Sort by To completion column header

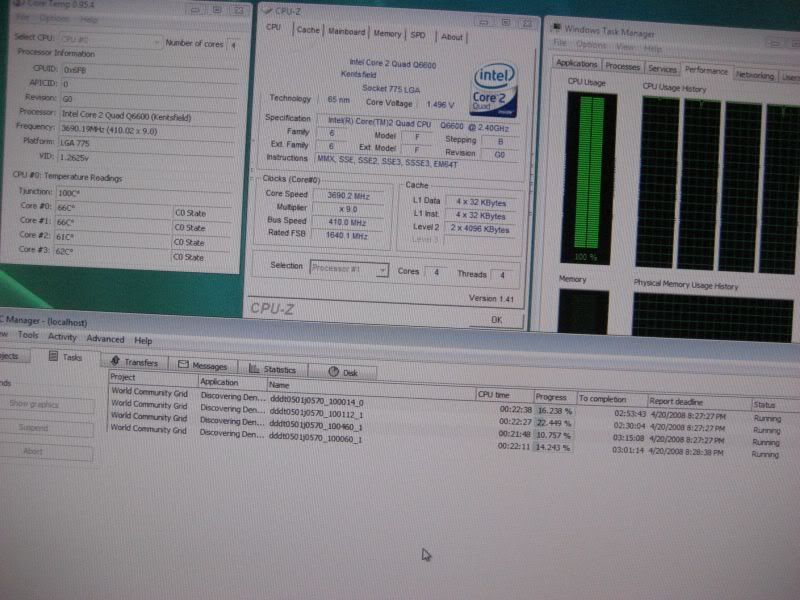(x=611, y=399)
